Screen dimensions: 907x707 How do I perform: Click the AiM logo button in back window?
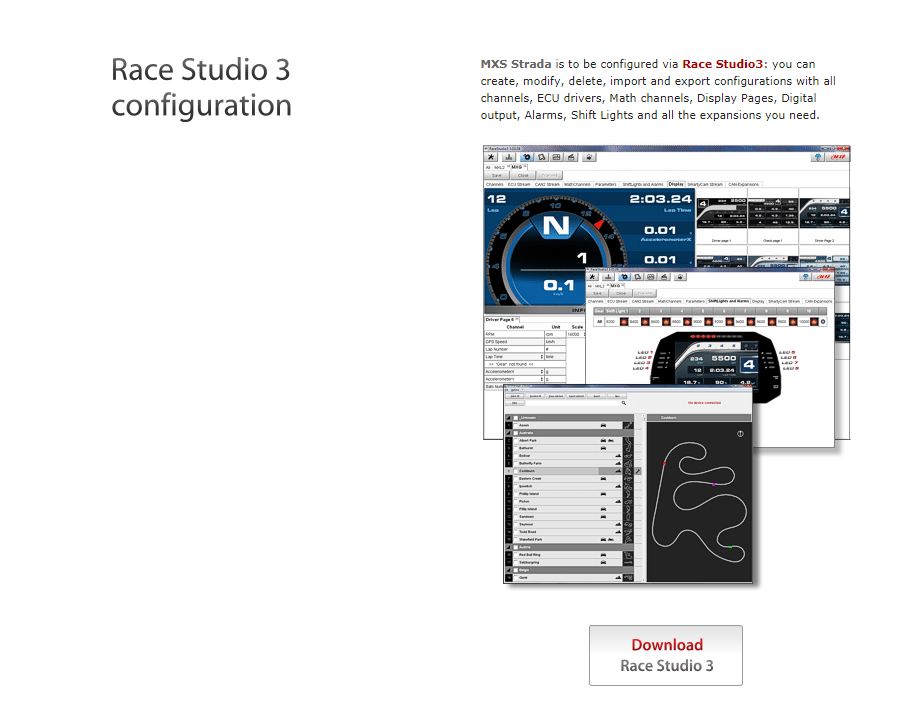[838, 157]
